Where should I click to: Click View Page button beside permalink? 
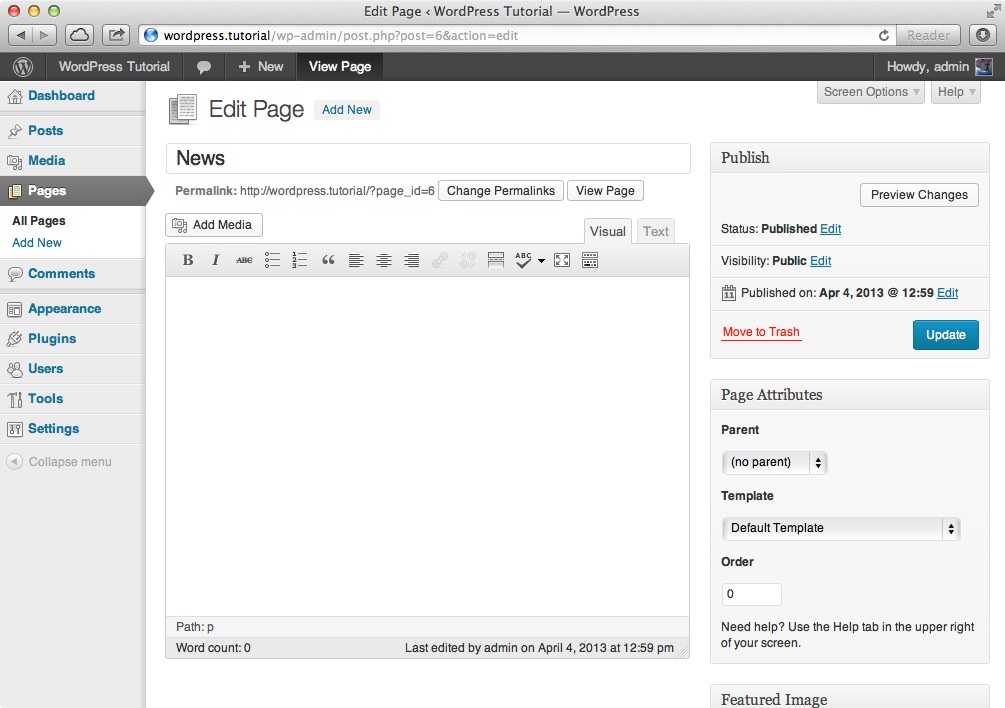pyautogui.click(x=605, y=191)
